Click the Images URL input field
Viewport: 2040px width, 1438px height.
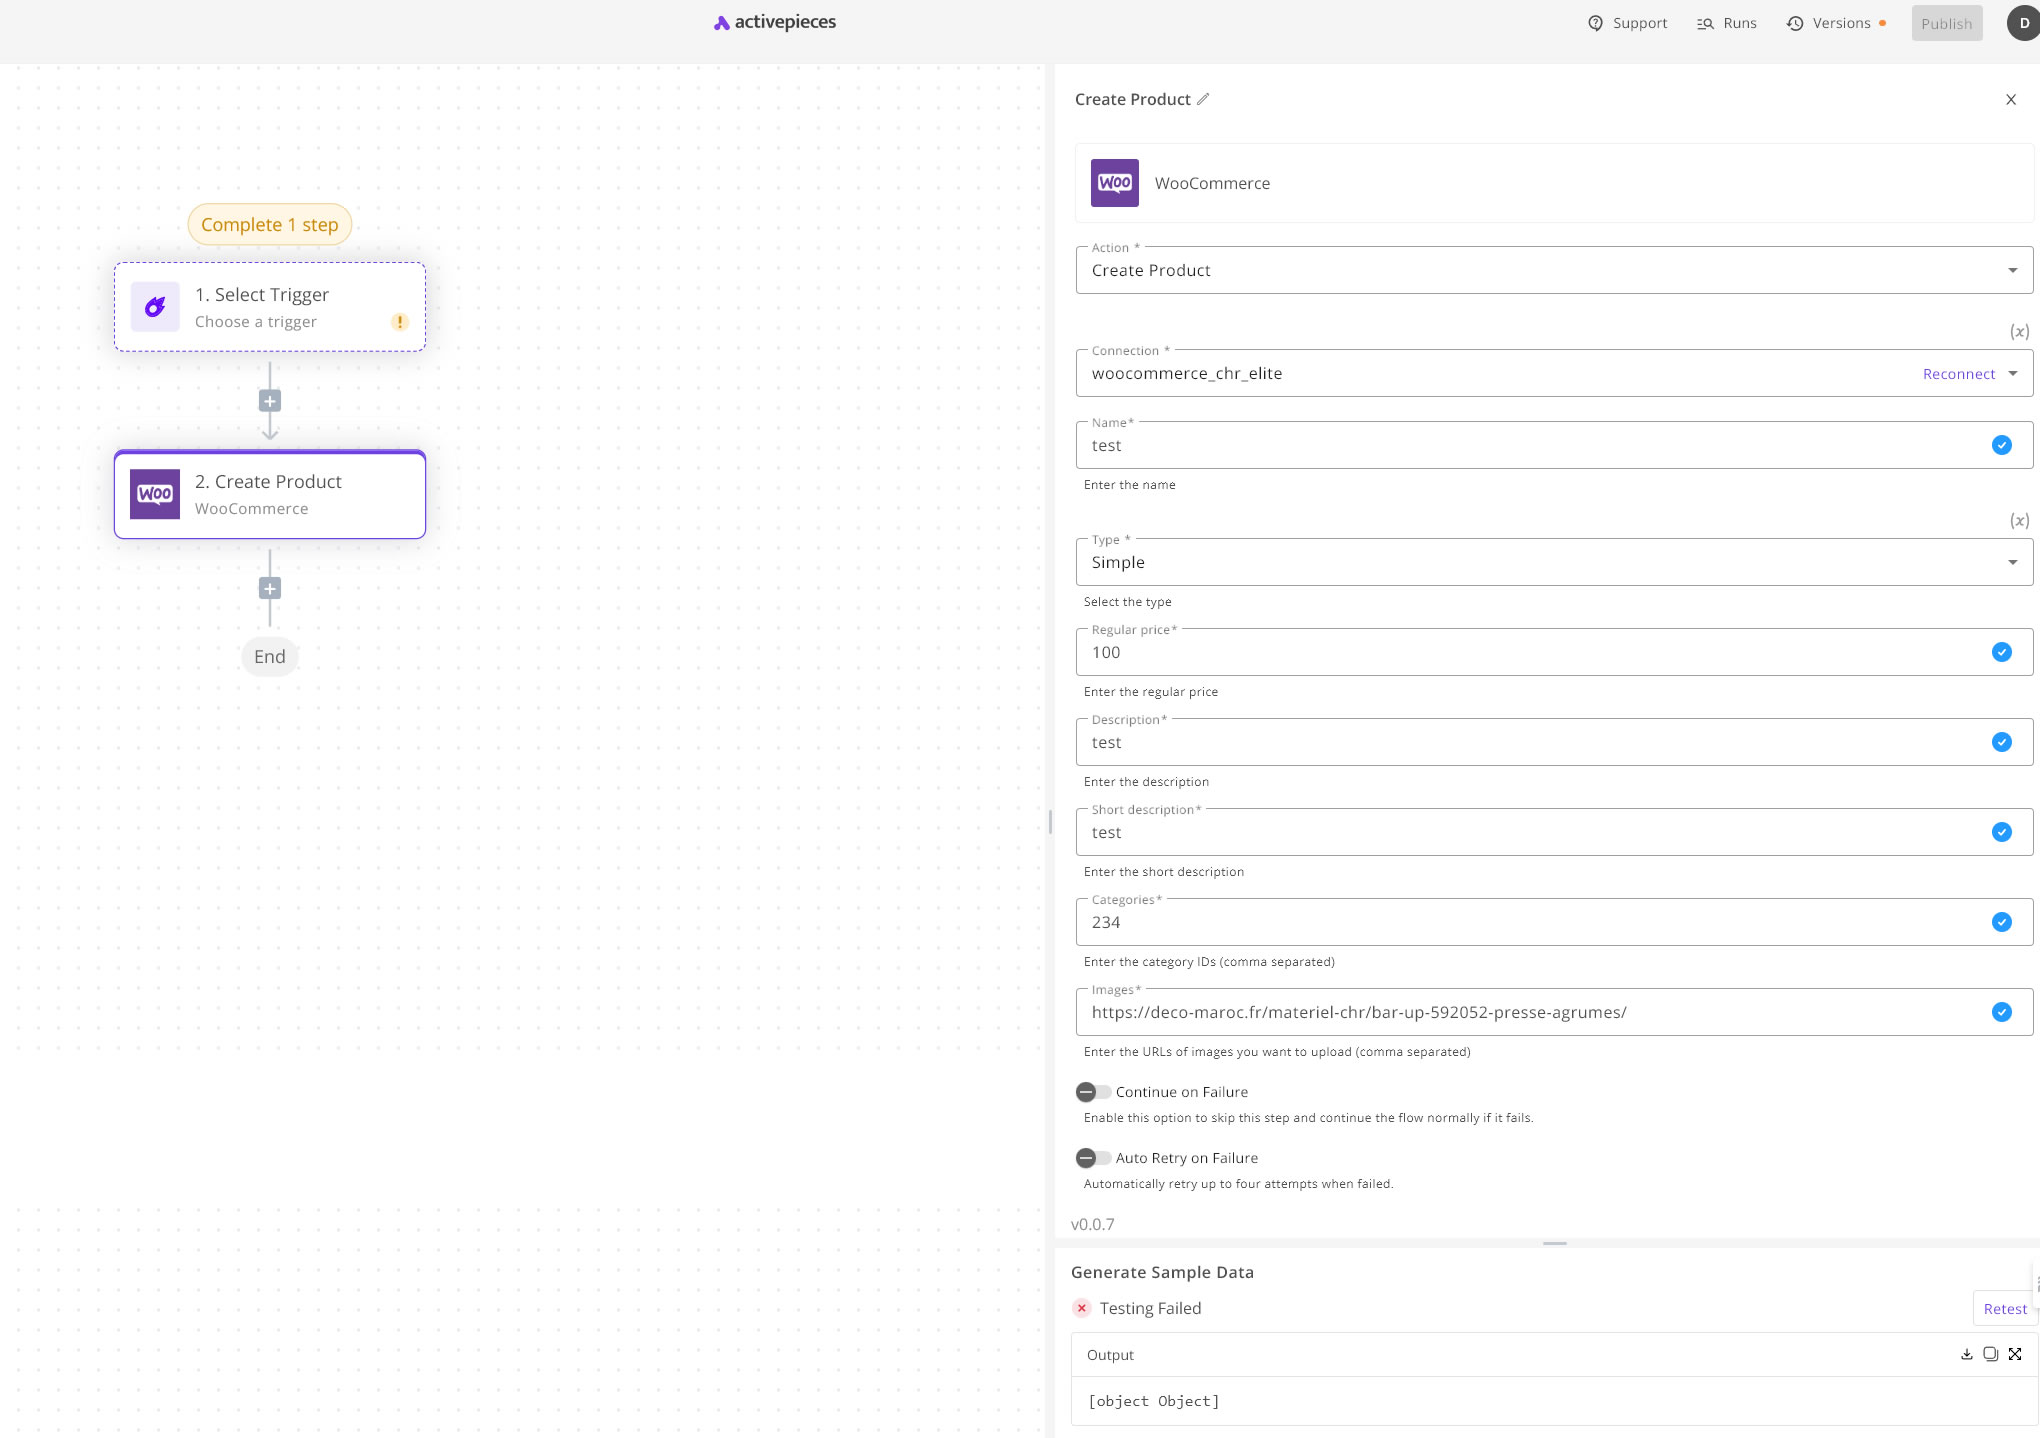pos(1554,1012)
